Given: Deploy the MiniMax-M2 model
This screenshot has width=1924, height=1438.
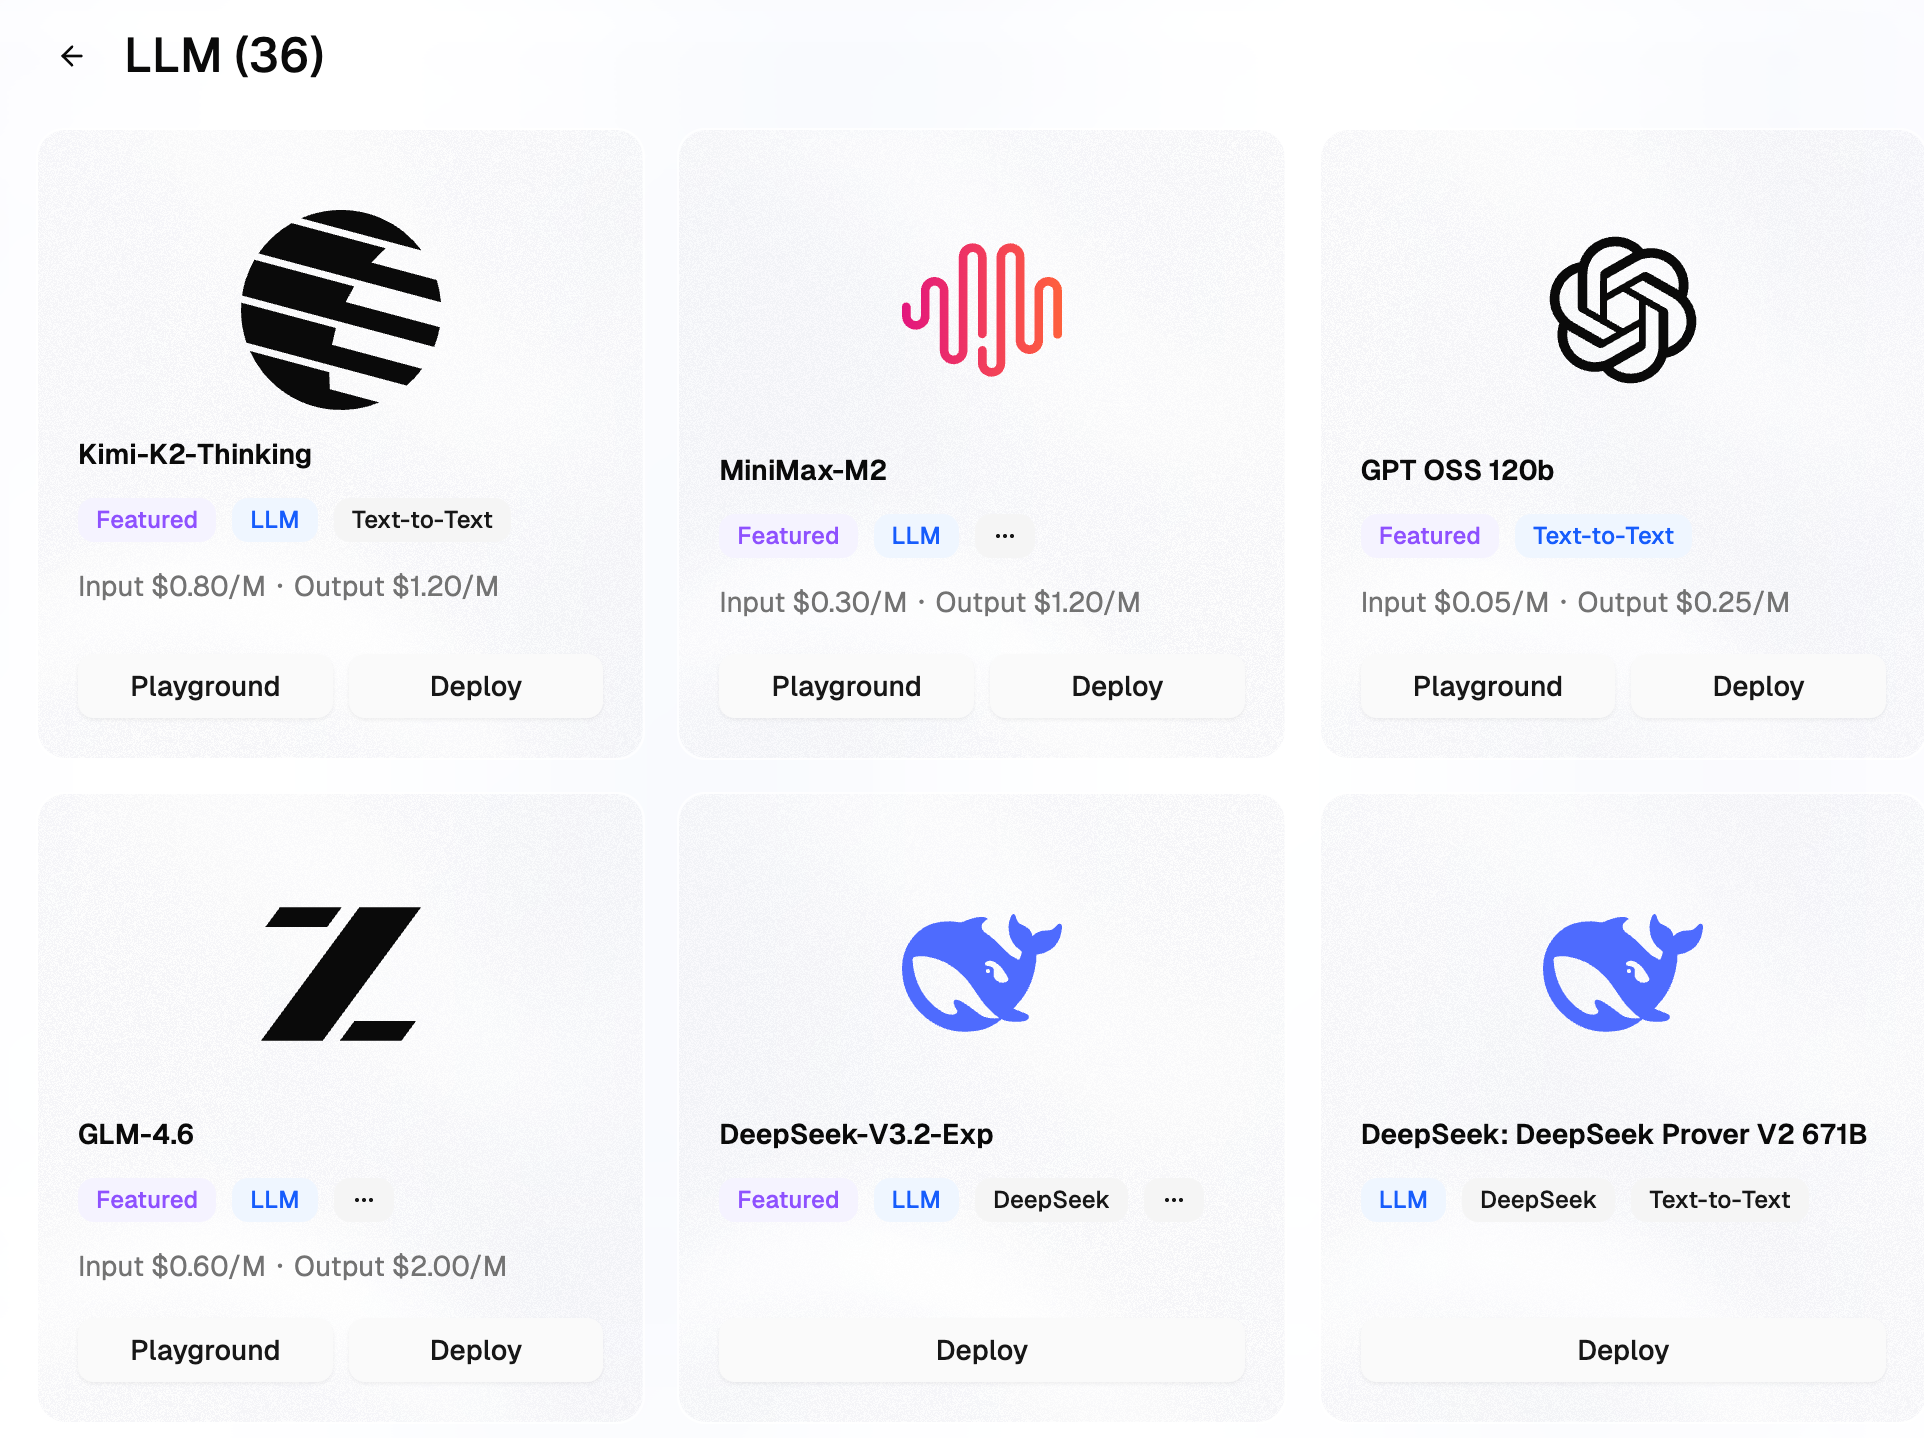Looking at the screenshot, I should [x=1117, y=686].
